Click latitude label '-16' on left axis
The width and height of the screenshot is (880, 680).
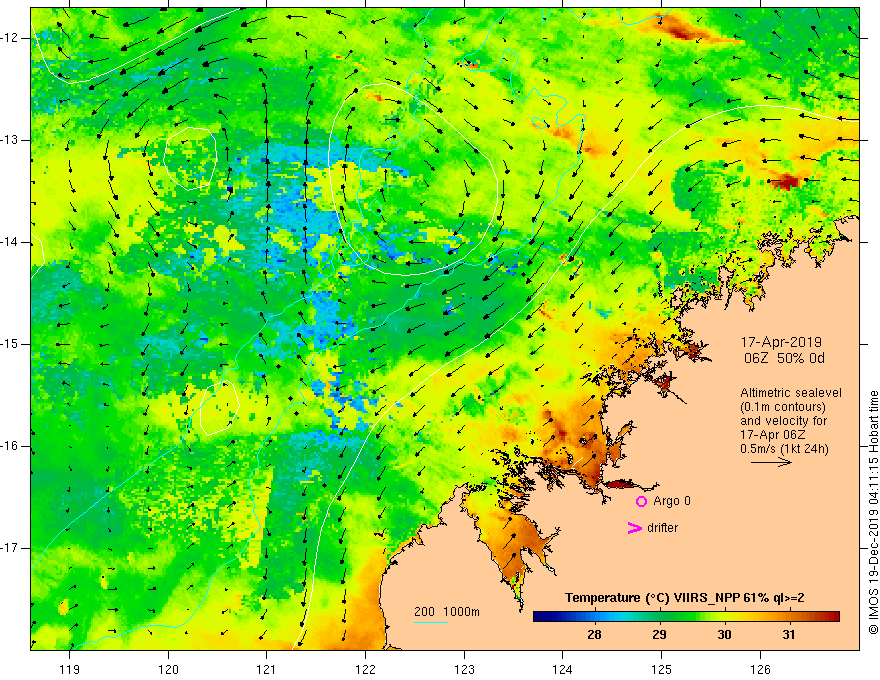pyautogui.click(x=11, y=446)
